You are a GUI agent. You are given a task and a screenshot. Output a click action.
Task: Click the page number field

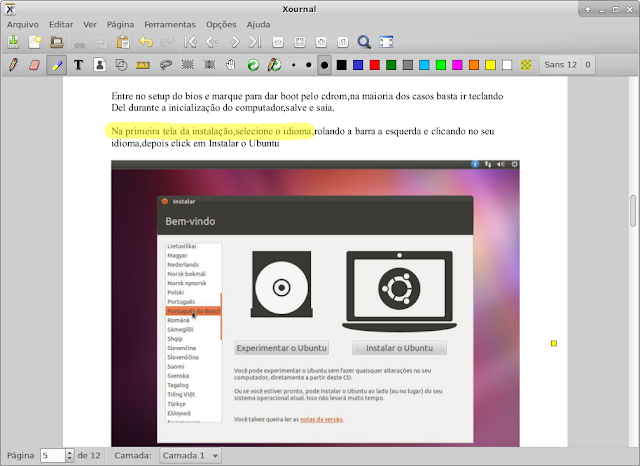(x=53, y=455)
